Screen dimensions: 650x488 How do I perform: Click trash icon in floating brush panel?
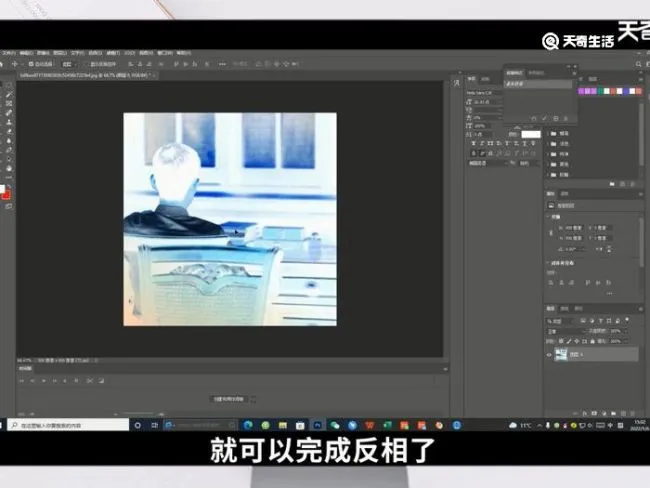(566, 119)
